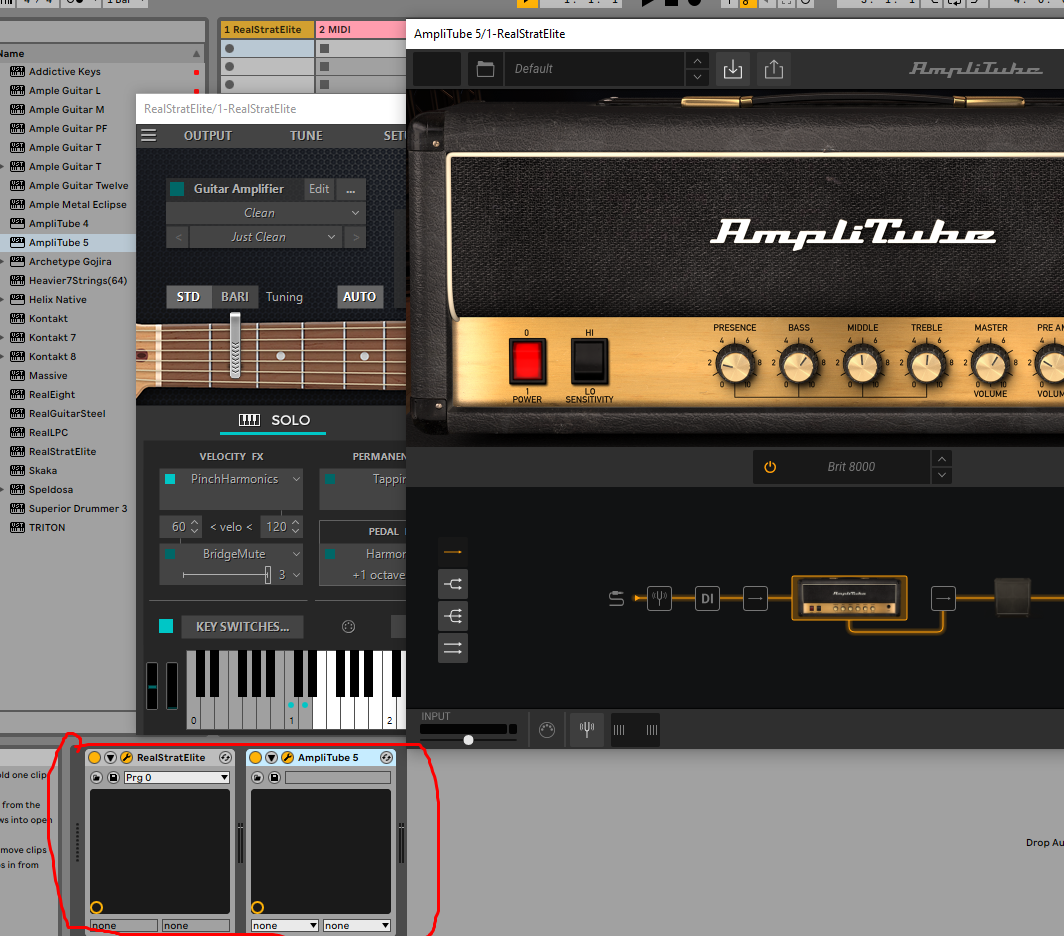Toggle the KEY SWITCHES enable square

point(166,626)
